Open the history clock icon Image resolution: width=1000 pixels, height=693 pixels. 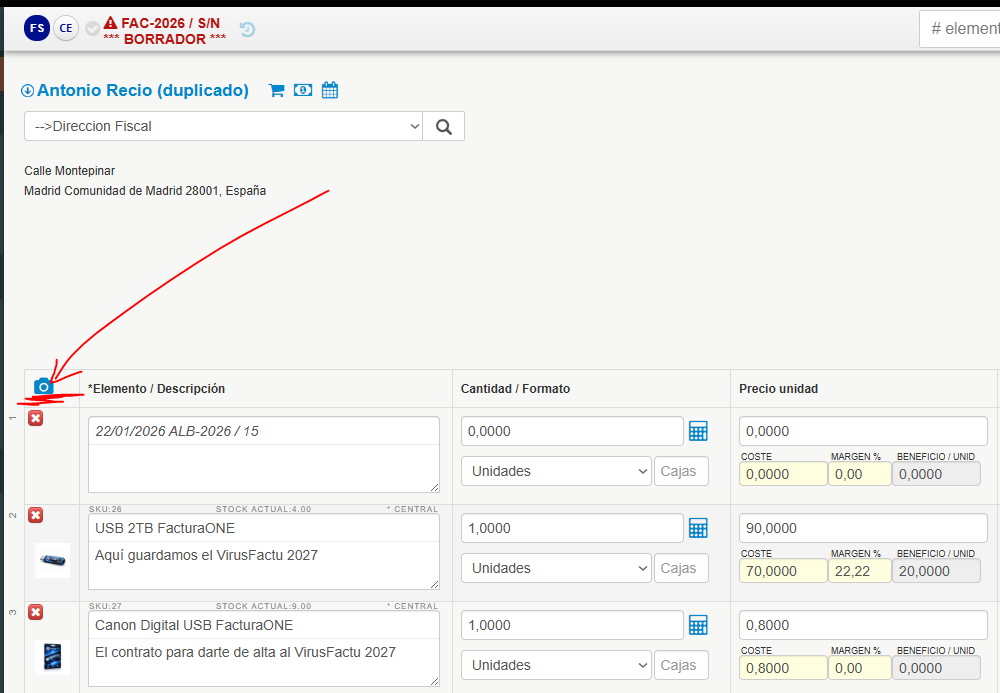tap(247, 29)
